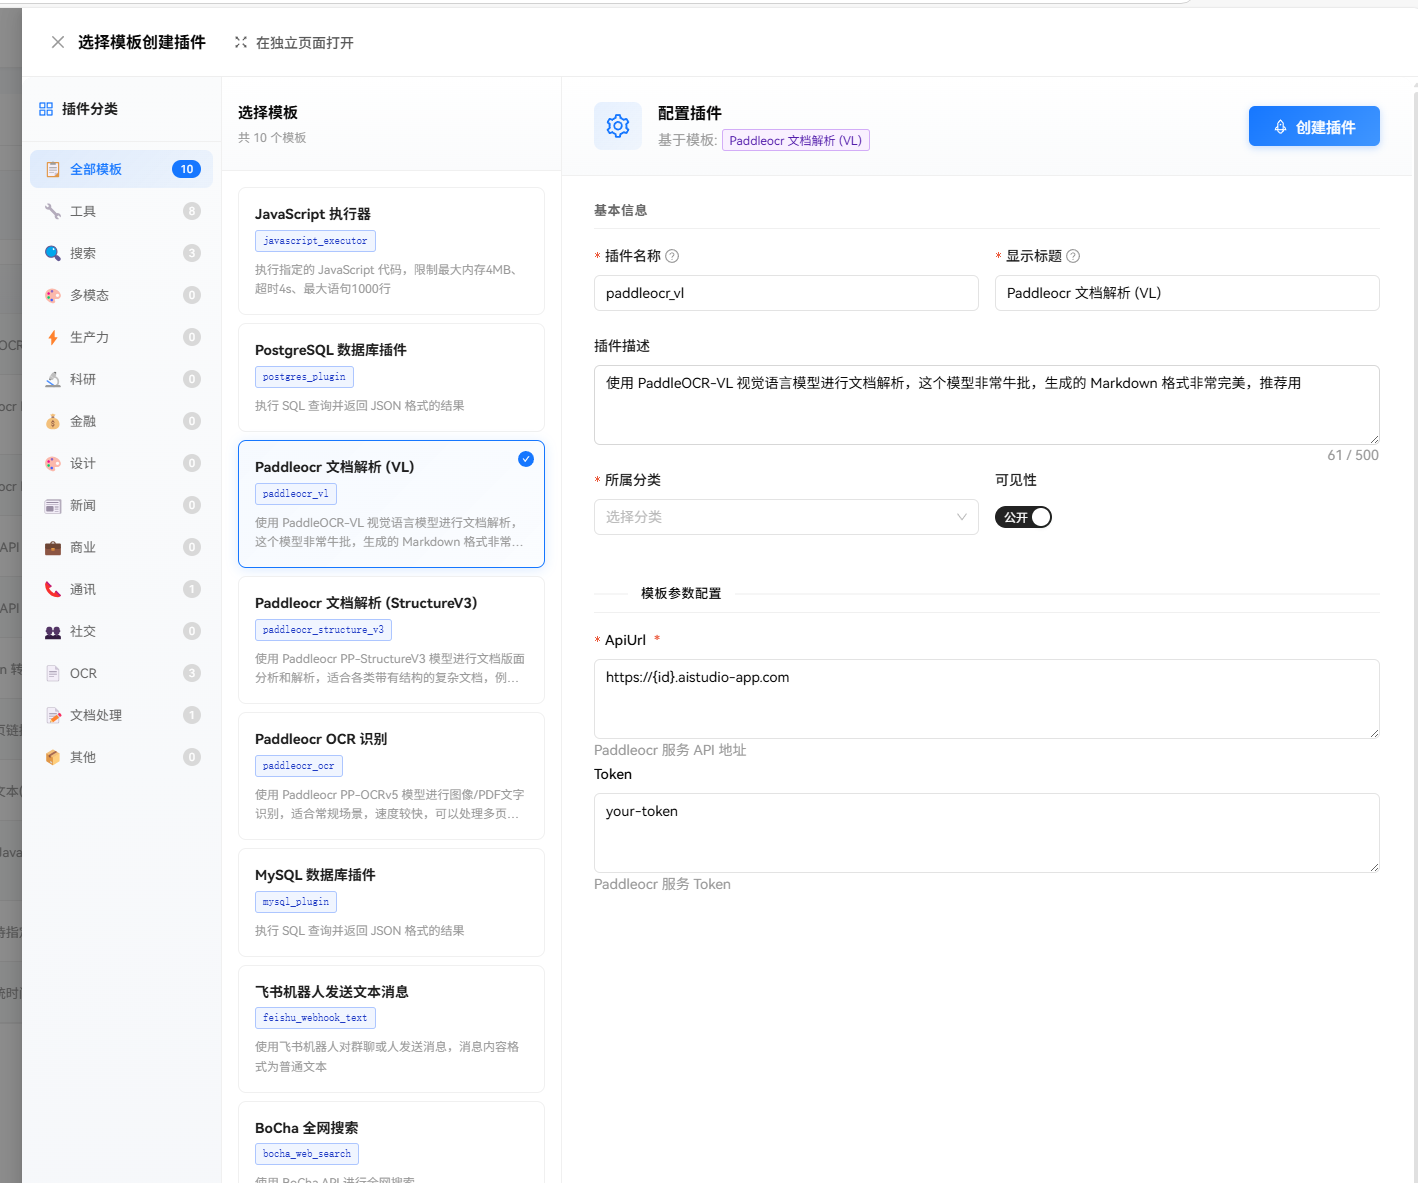
Task: Click the checkmark on the Paddleocr VL template
Action: [526, 459]
